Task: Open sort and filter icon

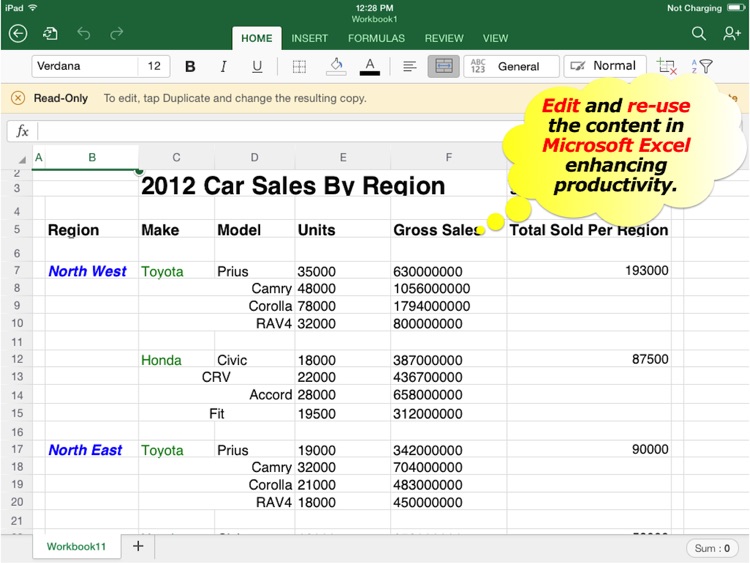Action: point(702,66)
